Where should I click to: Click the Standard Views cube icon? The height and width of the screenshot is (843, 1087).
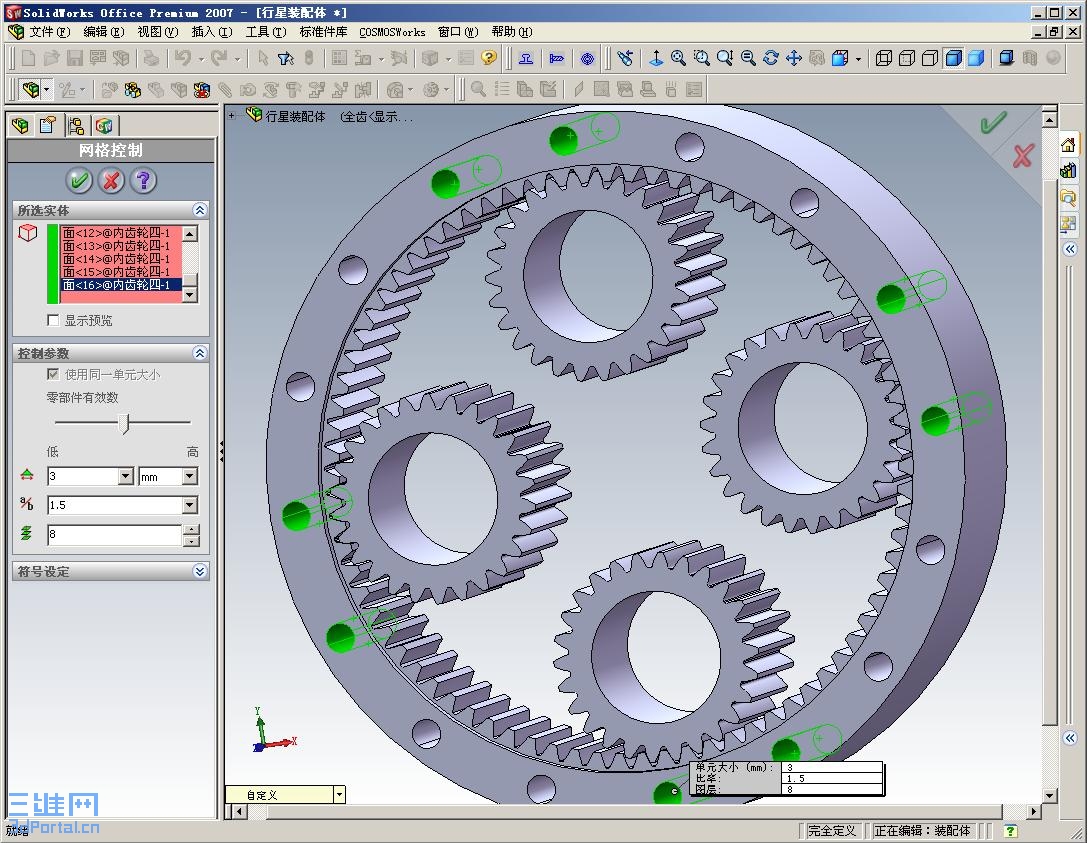coord(840,58)
